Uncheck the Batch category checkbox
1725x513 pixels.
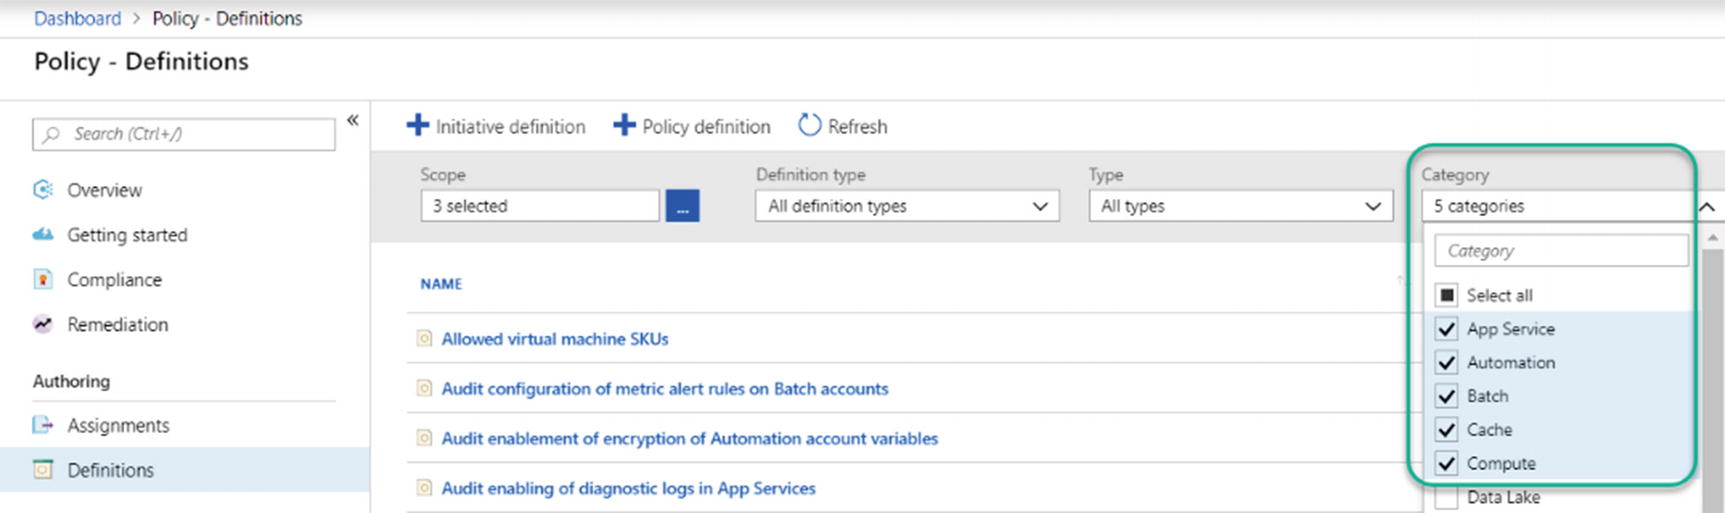point(1446,396)
